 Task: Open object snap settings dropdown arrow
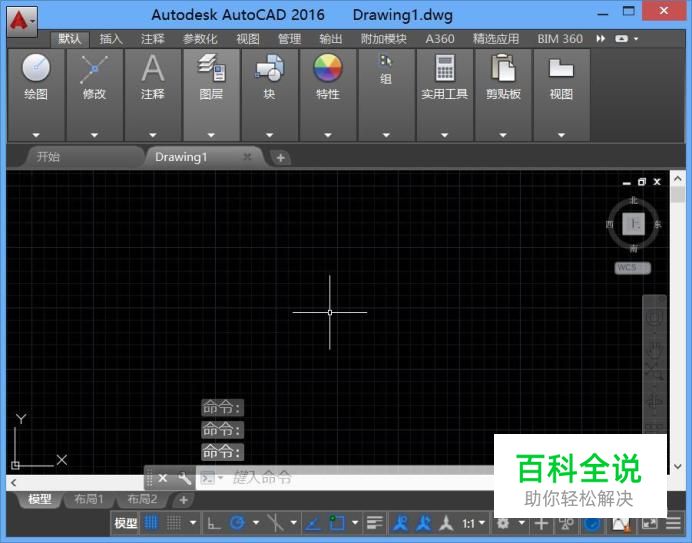pyautogui.click(x=355, y=523)
